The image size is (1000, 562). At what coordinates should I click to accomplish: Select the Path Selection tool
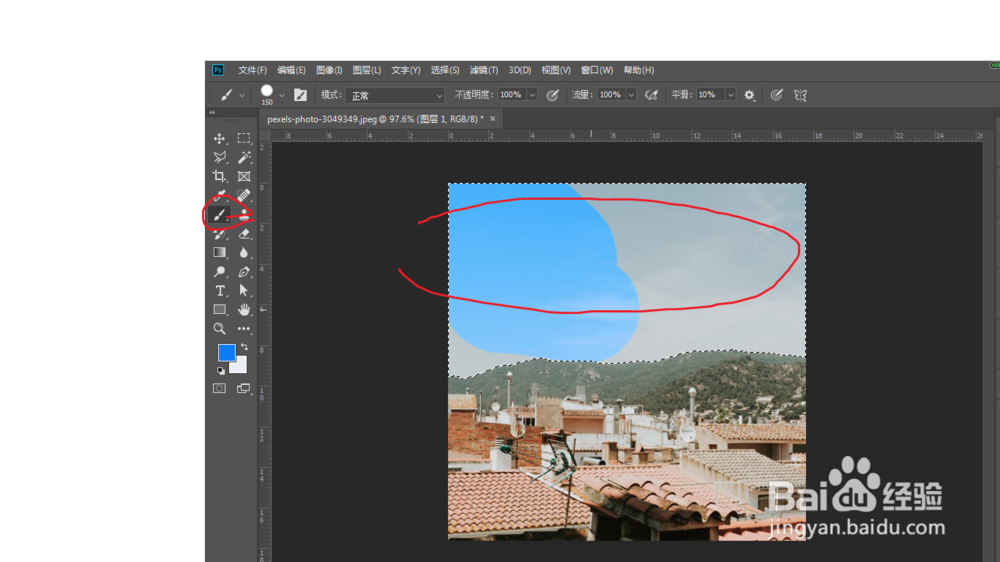(244, 291)
